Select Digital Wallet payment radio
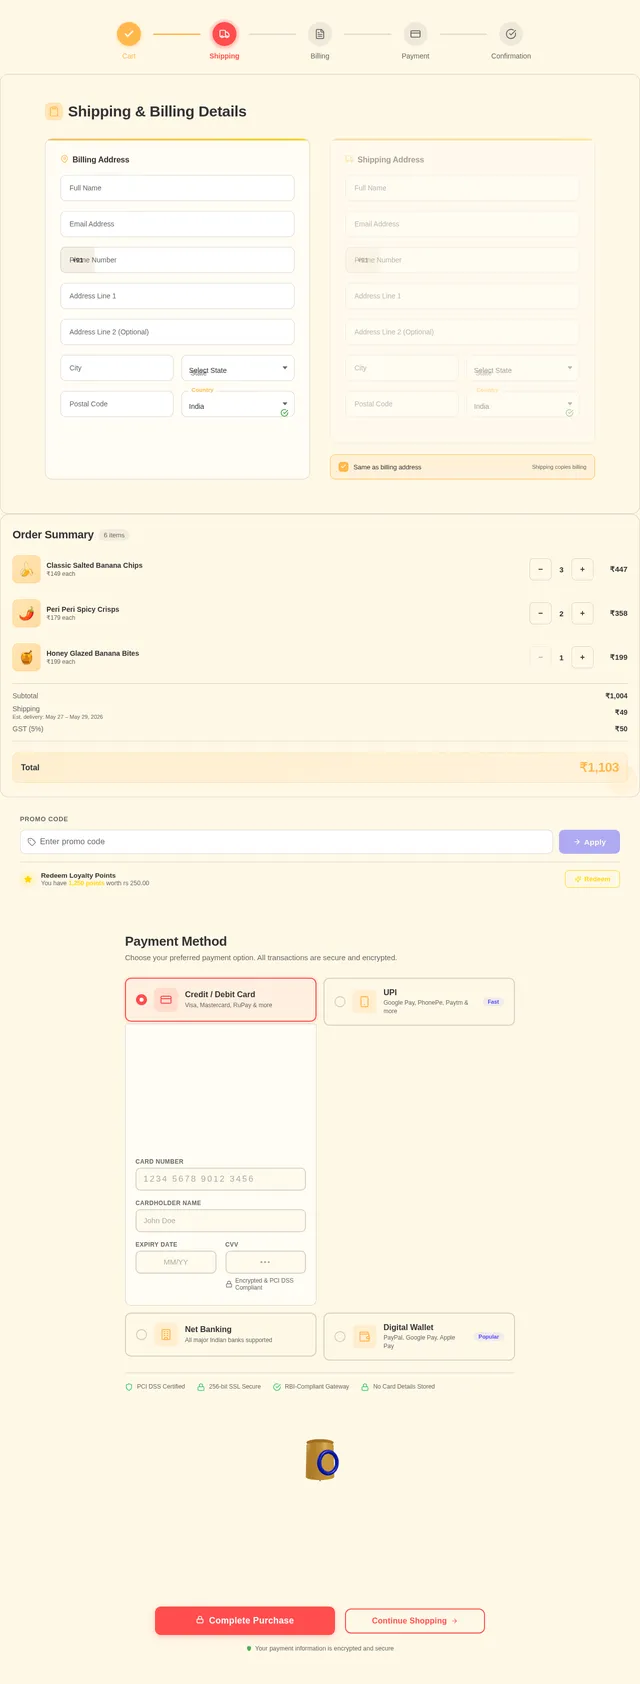This screenshot has height=1684, width=640. 340,1337
